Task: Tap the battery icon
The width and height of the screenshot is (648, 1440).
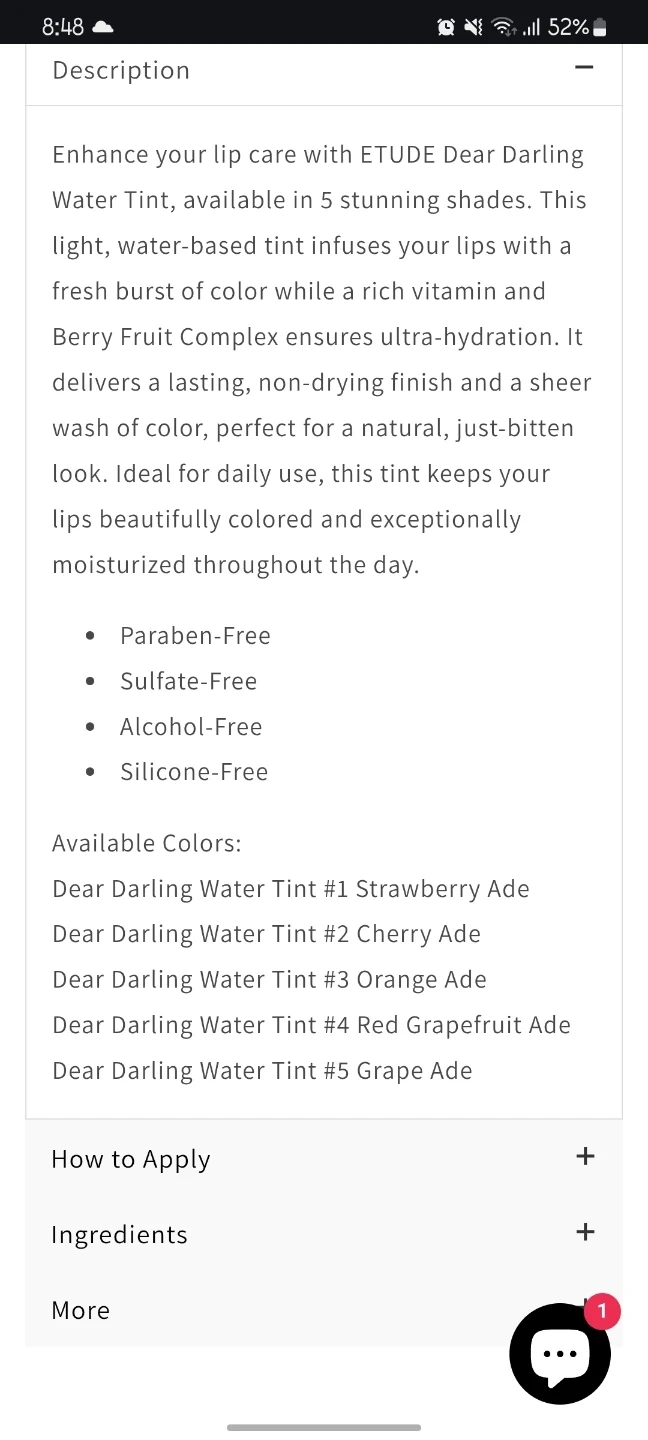Action: (x=600, y=27)
